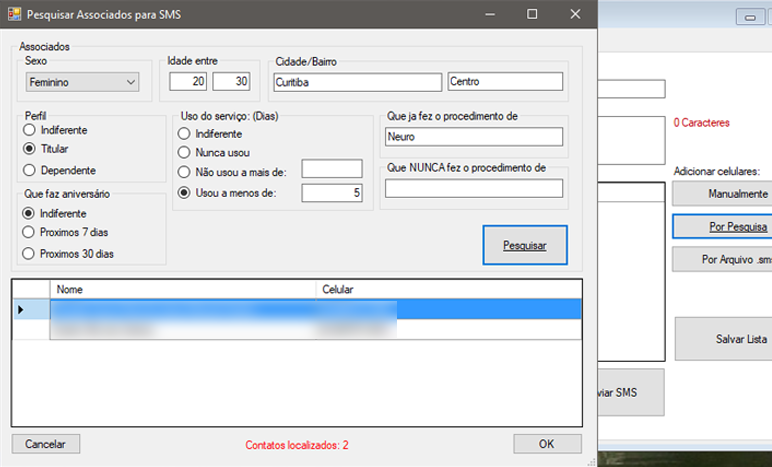Select Indiferente under Perfil

(30, 130)
